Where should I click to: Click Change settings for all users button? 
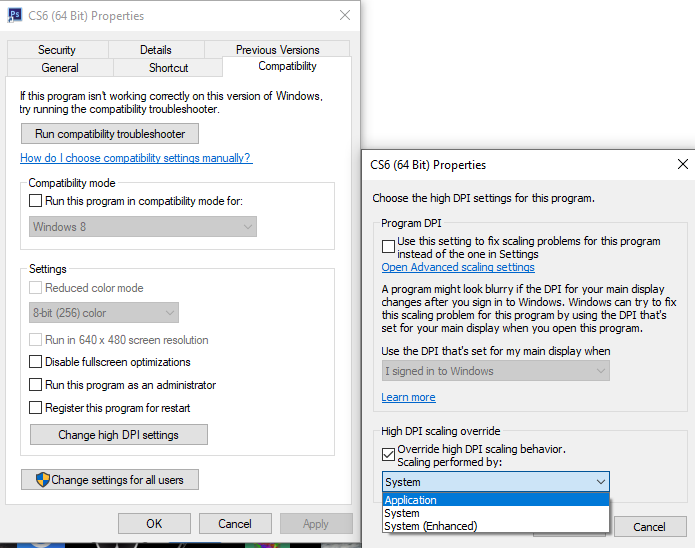coord(110,480)
